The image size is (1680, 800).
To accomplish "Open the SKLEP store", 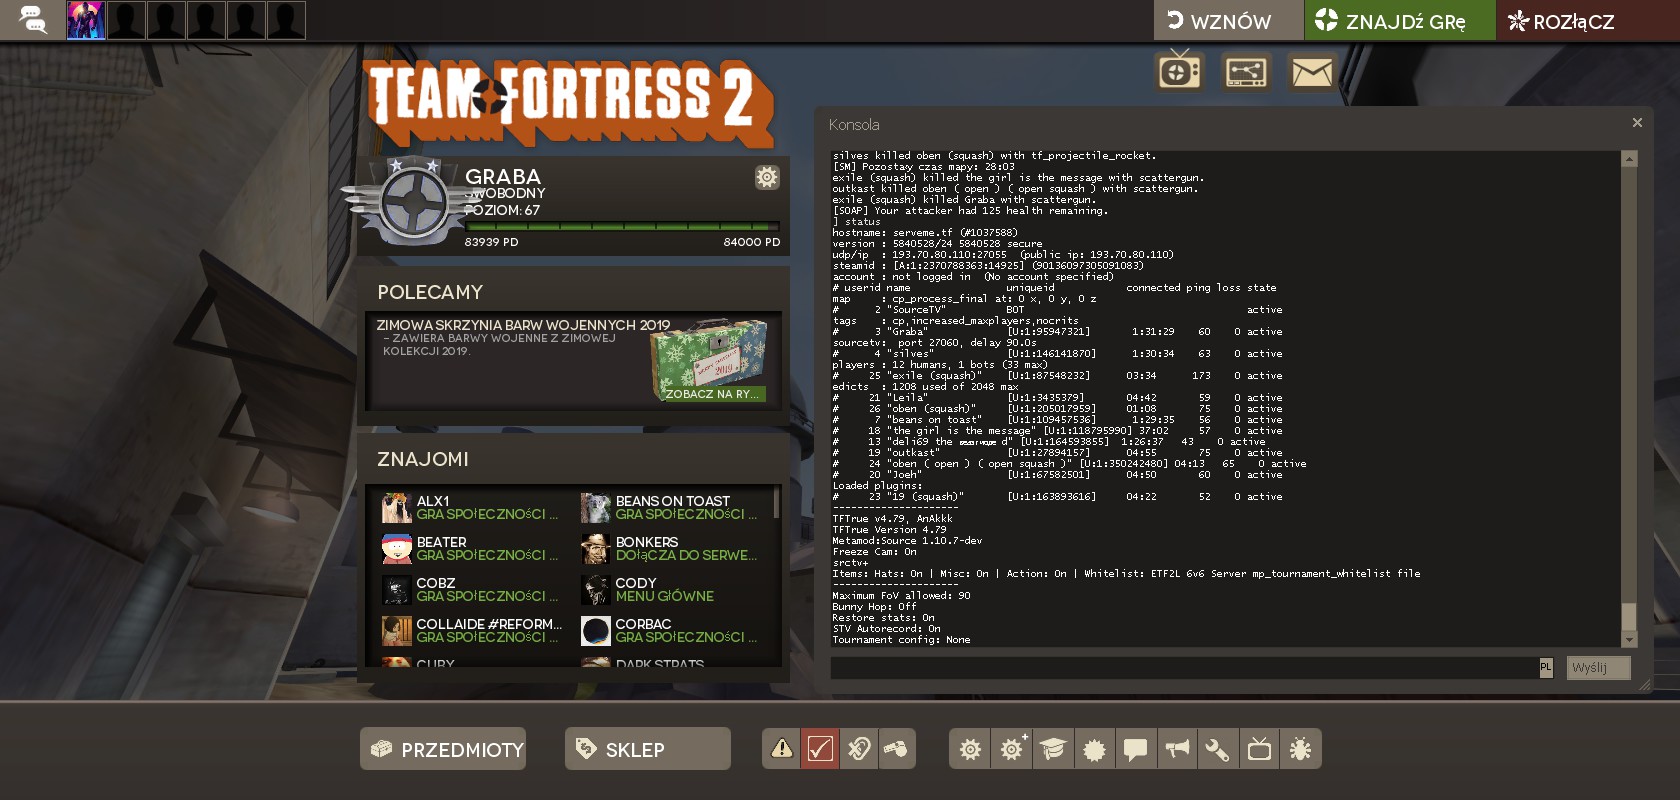I will click(x=648, y=749).
